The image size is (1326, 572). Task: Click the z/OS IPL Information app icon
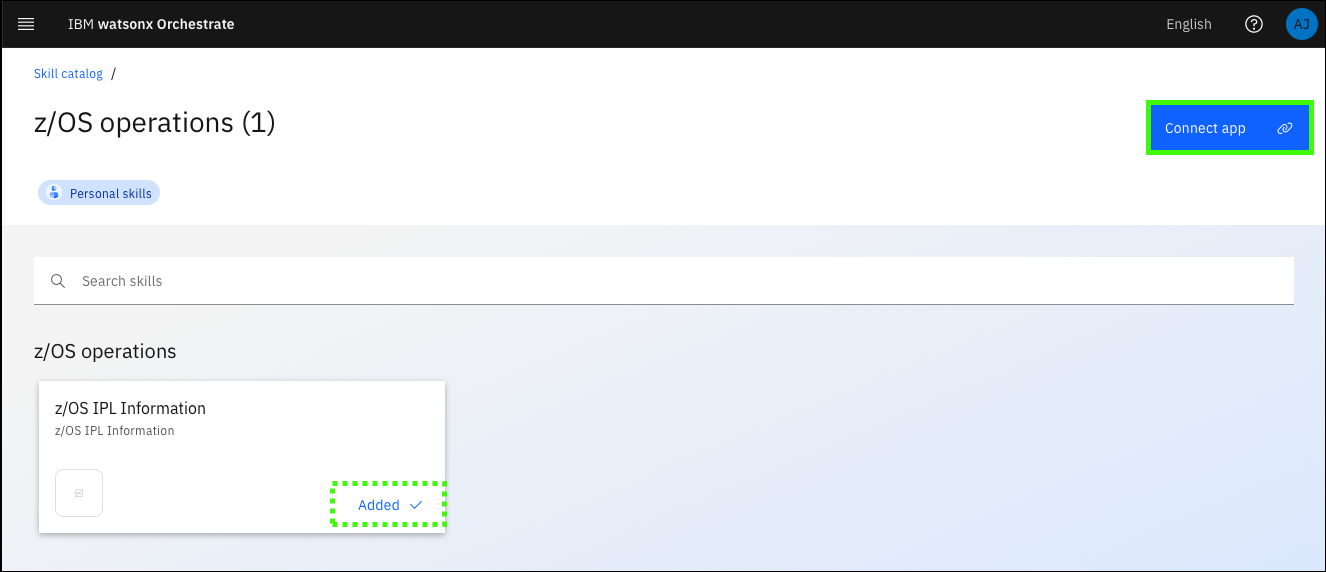click(79, 493)
